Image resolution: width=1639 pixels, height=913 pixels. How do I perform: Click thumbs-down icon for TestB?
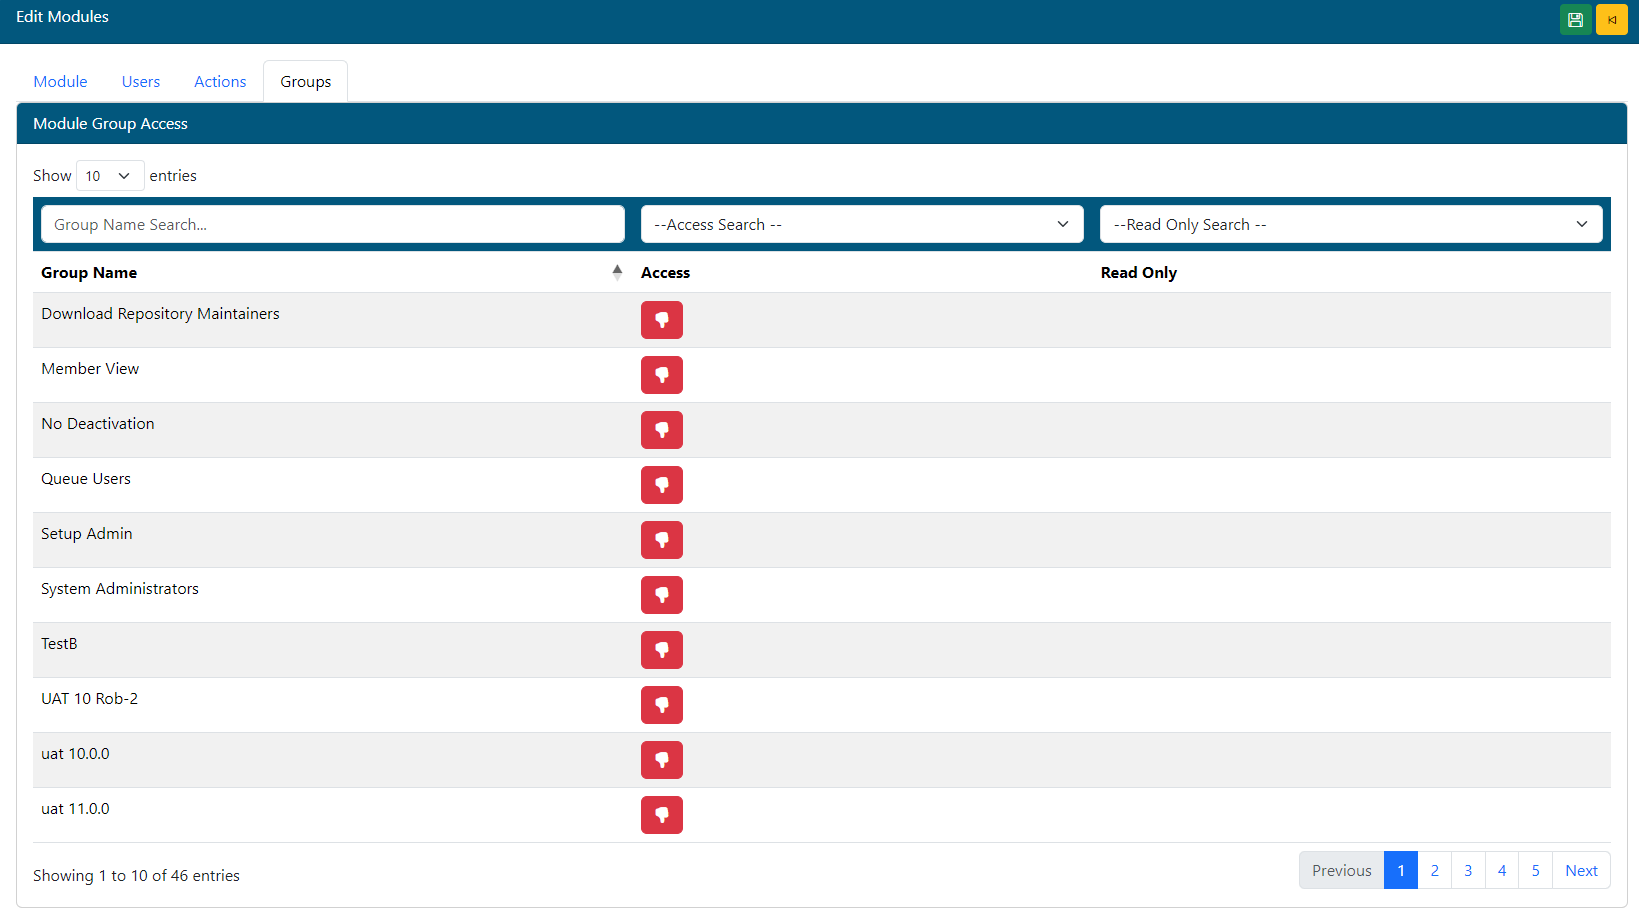pyautogui.click(x=661, y=650)
